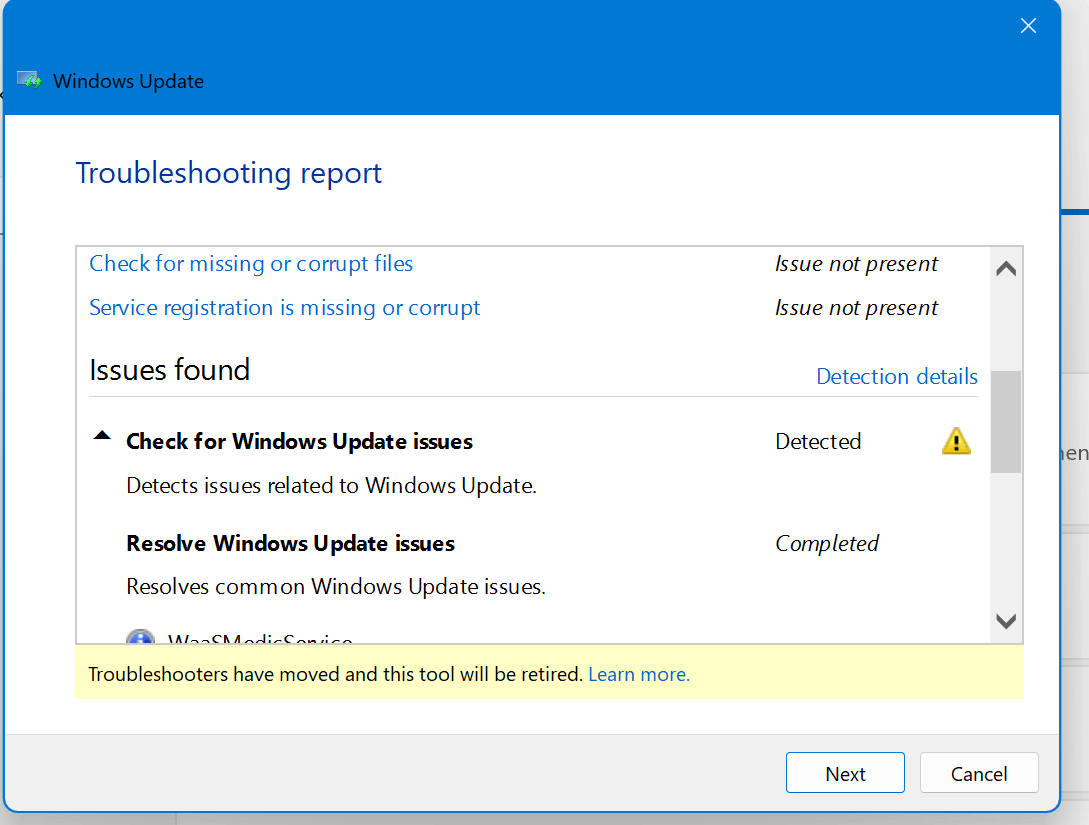The height and width of the screenshot is (825, 1089).
Task: Open Service registration is missing or corrupt link
Action: click(285, 308)
